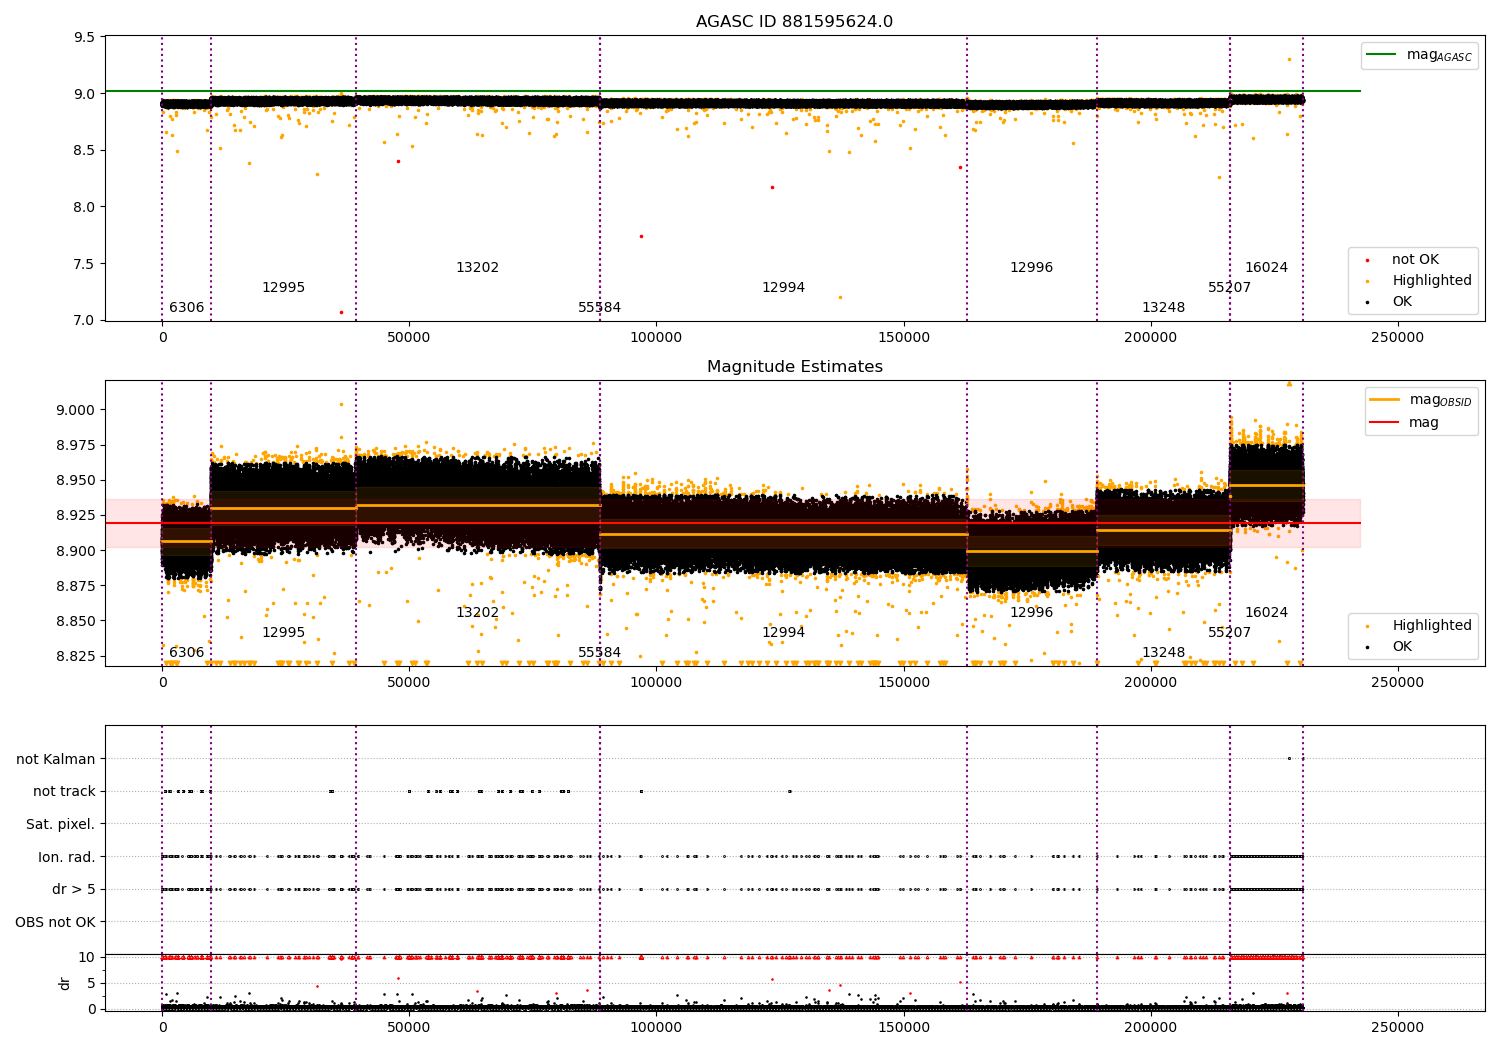The width and height of the screenshot is (1500, 1050).
Task: Click the 250000 x-axis tick of the top plot
Action: click(x=1397, y=338)
